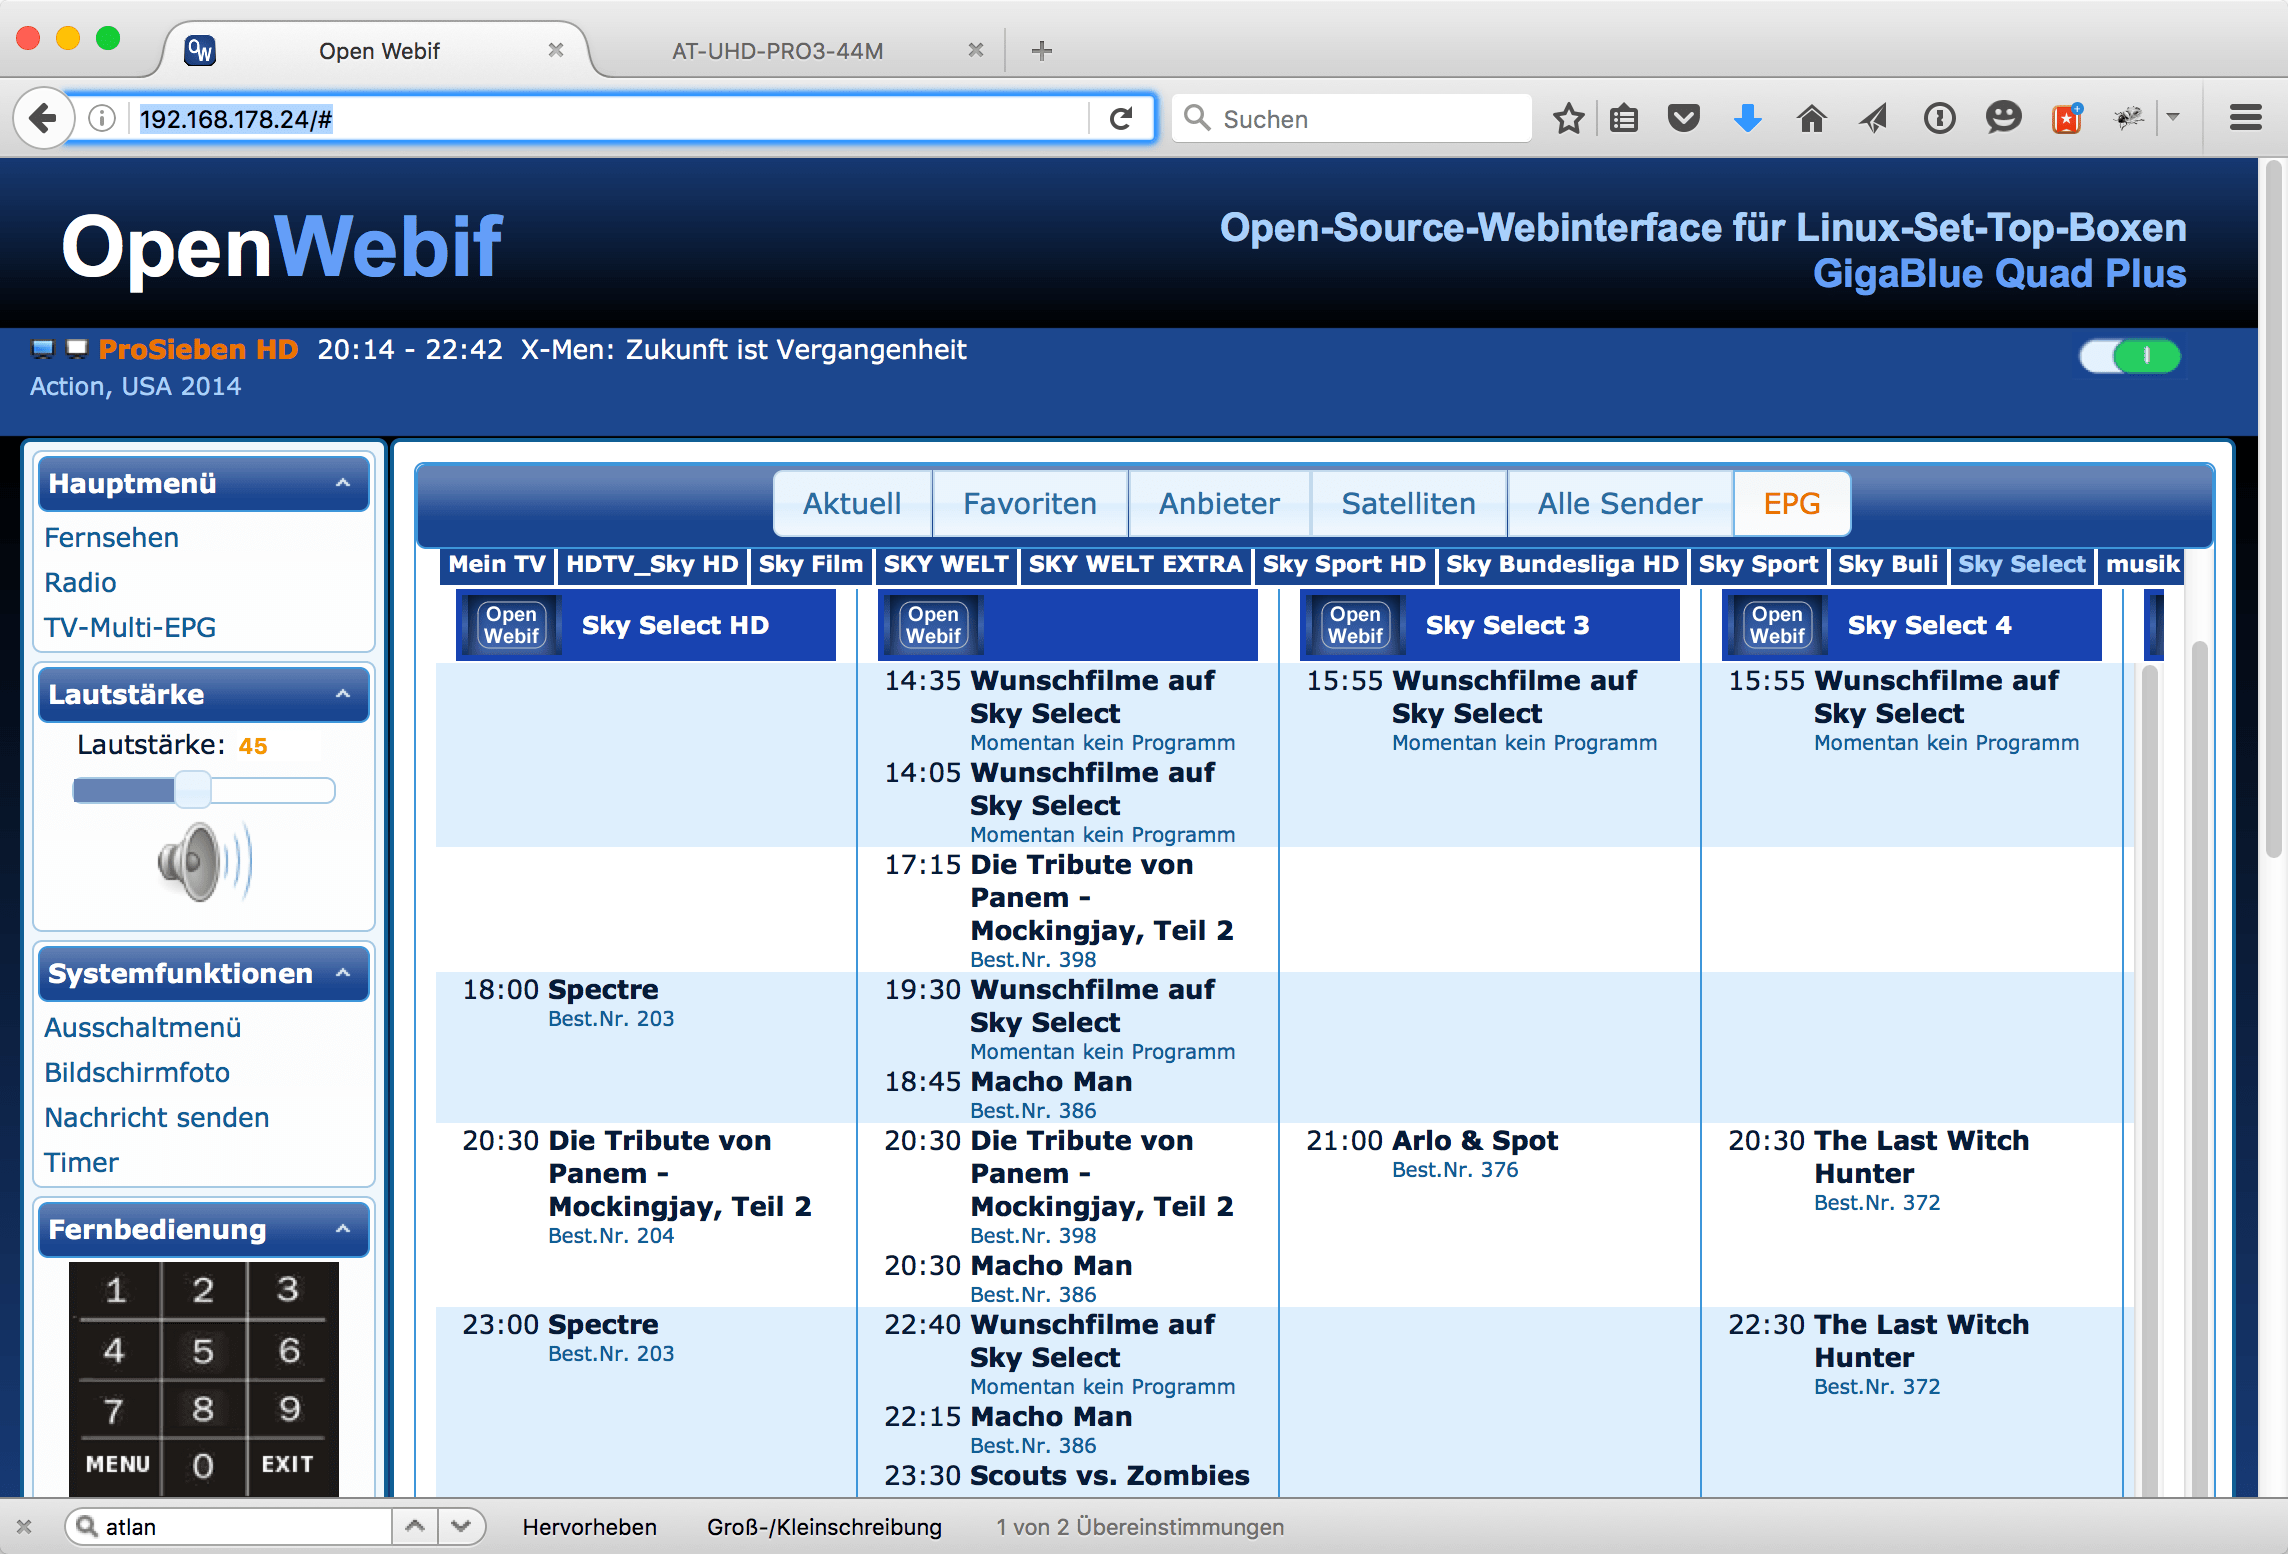Open a new browser tab

(x=1041, y=51)
